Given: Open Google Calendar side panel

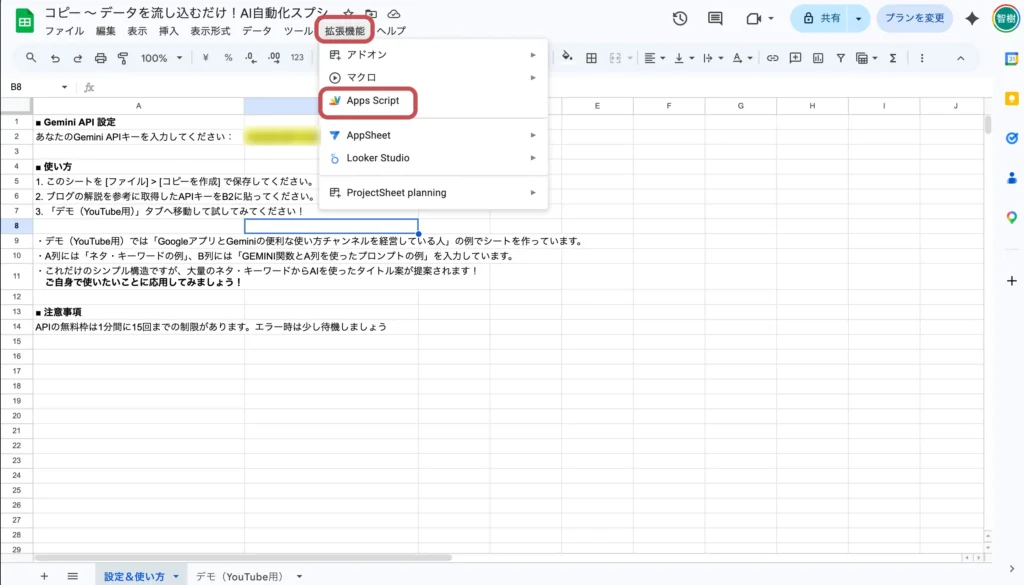Looking at the screenshot, I should [1012, 59].
